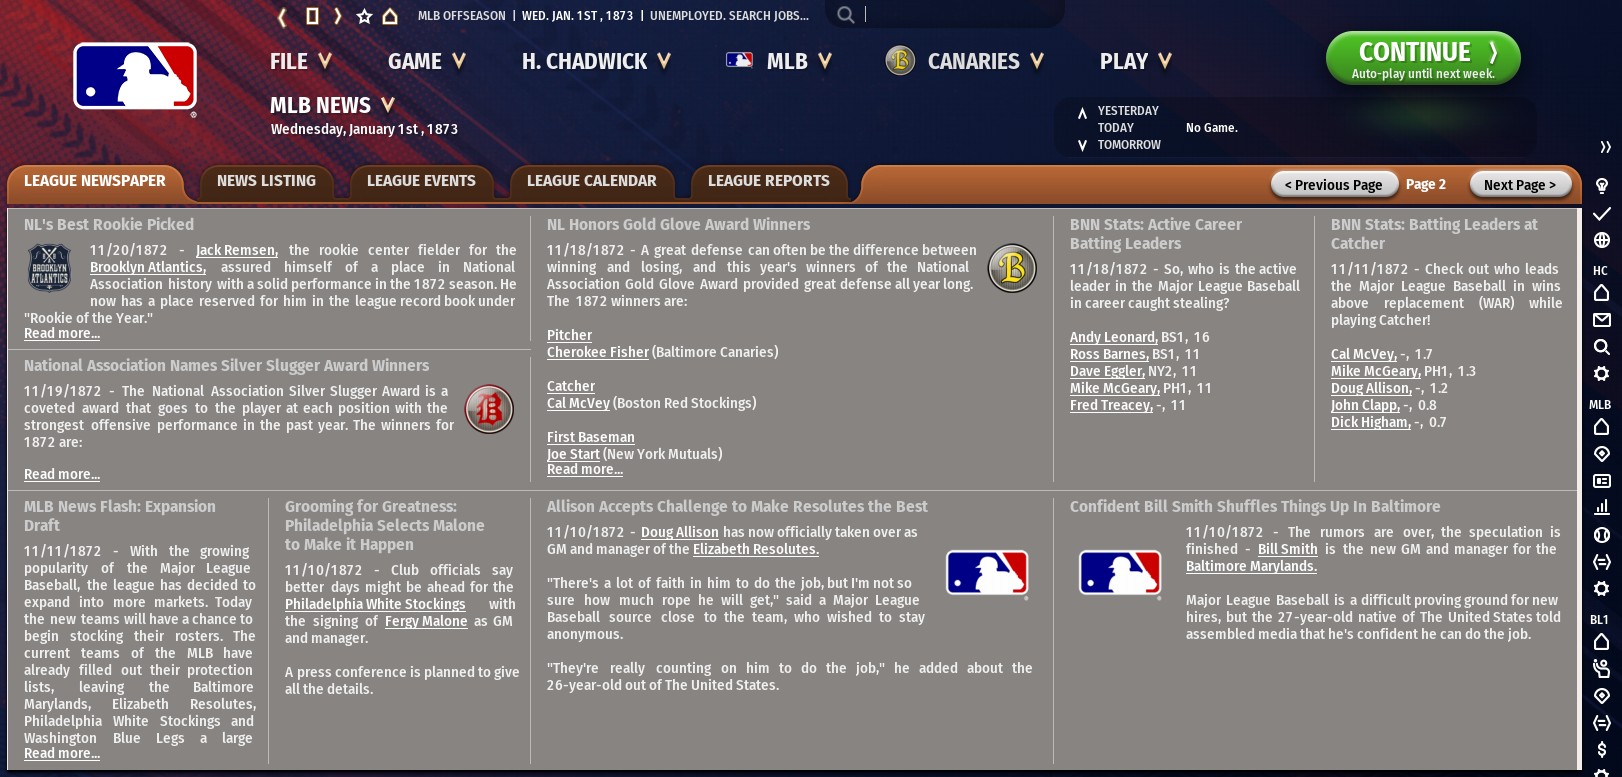Viewport: 1622px width, 777px height.
Task: Open the H. CHADWICK dropdown menu
Action: pos(596,61)
